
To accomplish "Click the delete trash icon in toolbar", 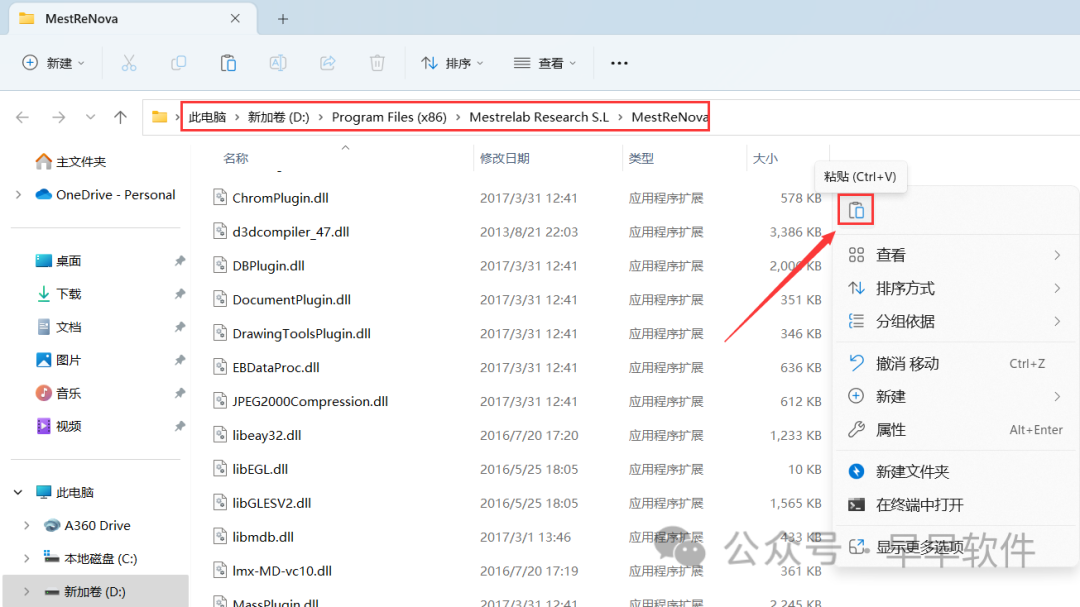I will [377, 63].
